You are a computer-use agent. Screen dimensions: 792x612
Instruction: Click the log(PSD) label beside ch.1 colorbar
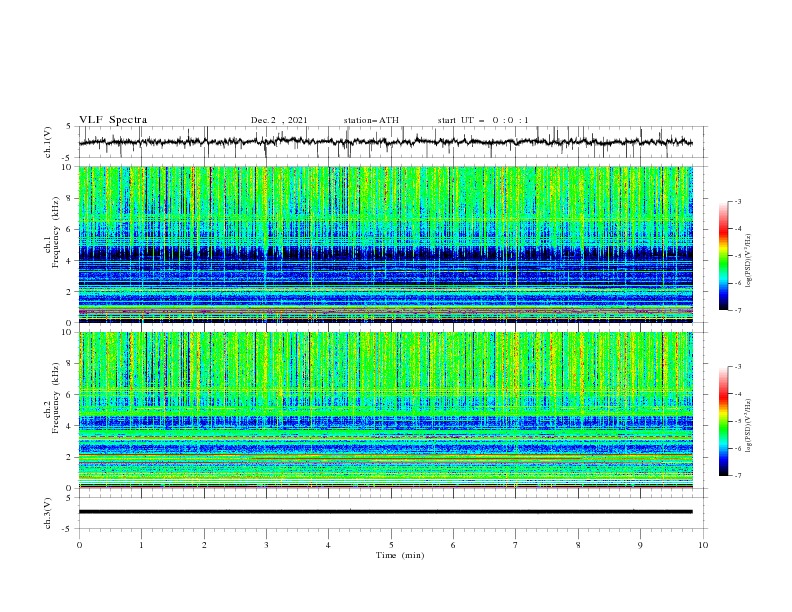coord(749,261)
